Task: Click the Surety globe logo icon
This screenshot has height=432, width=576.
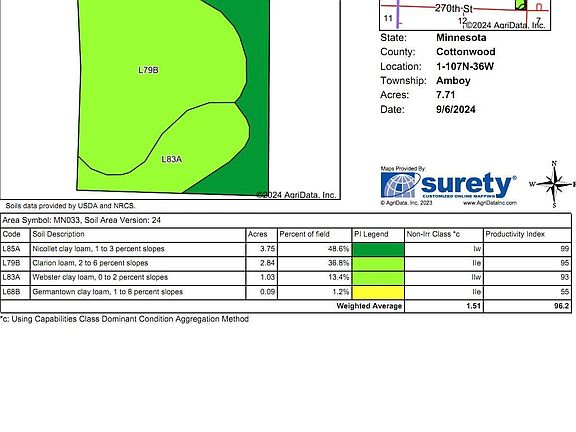Action: click(x=400, y=186)
